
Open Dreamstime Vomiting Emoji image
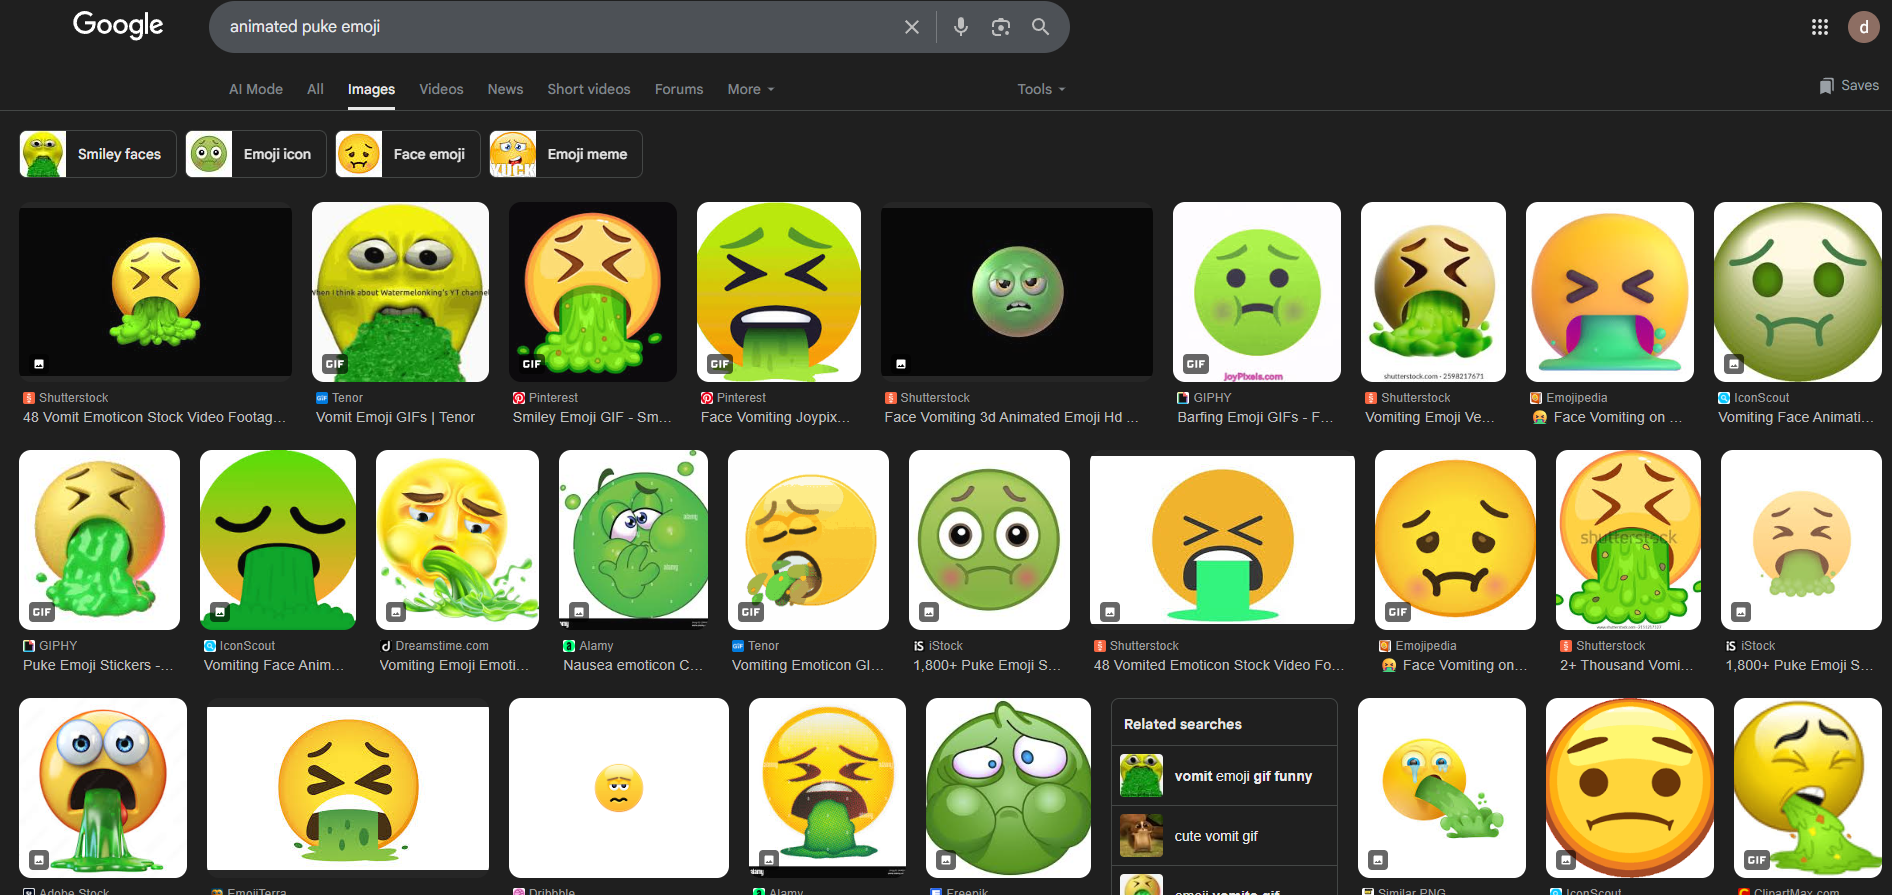(x=457, y=540)
